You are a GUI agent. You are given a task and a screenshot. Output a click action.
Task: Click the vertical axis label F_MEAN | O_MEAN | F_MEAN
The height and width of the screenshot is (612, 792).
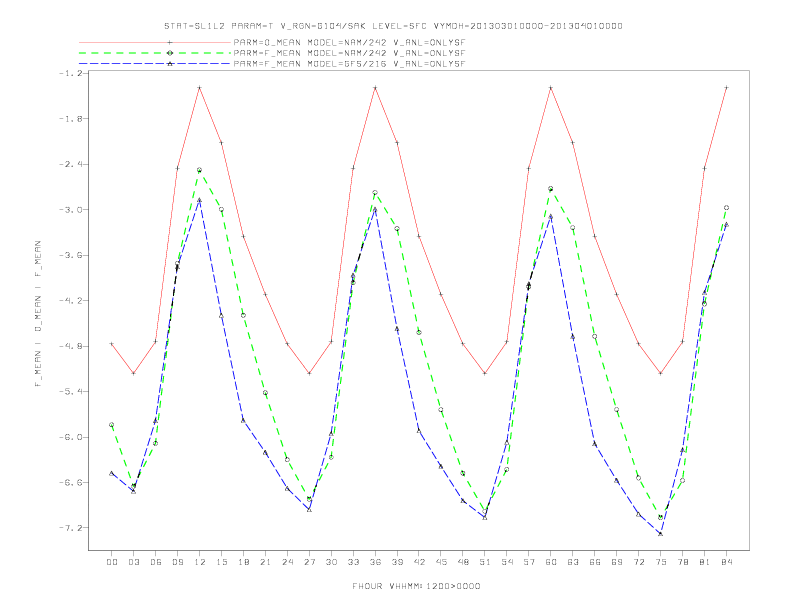point(37,314)
